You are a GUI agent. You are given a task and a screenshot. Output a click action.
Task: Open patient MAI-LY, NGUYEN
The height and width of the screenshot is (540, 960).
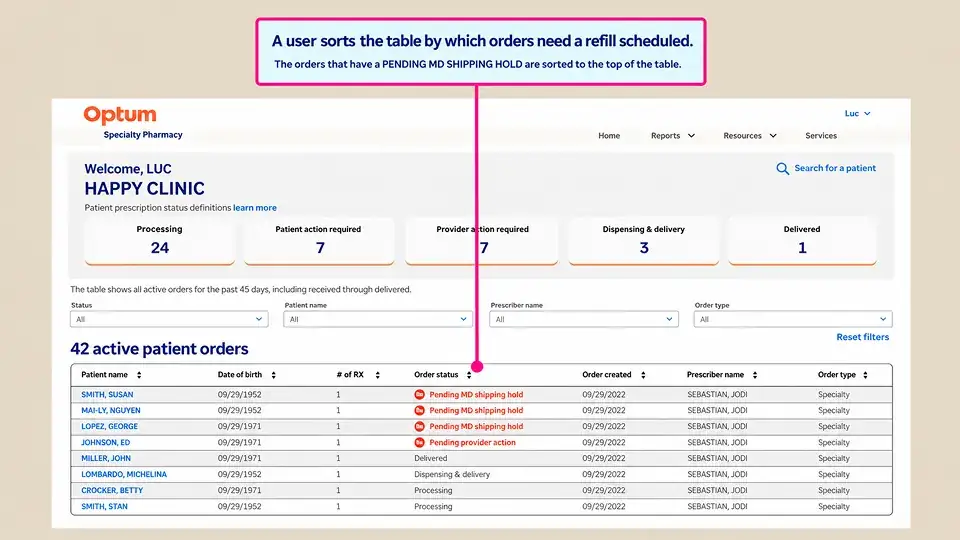[x=111, y=410]
